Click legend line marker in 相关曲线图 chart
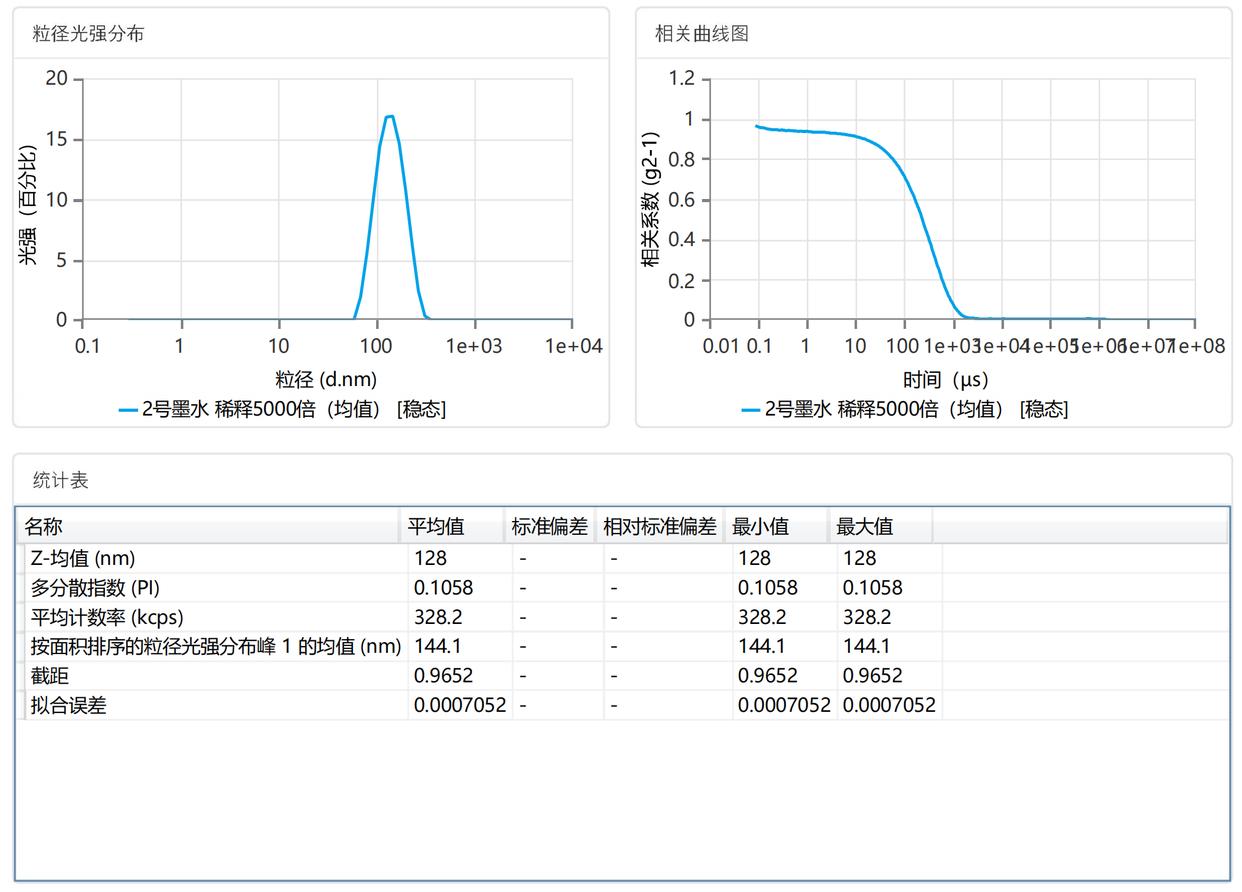1242x892 pixels. tap(751, 409)
